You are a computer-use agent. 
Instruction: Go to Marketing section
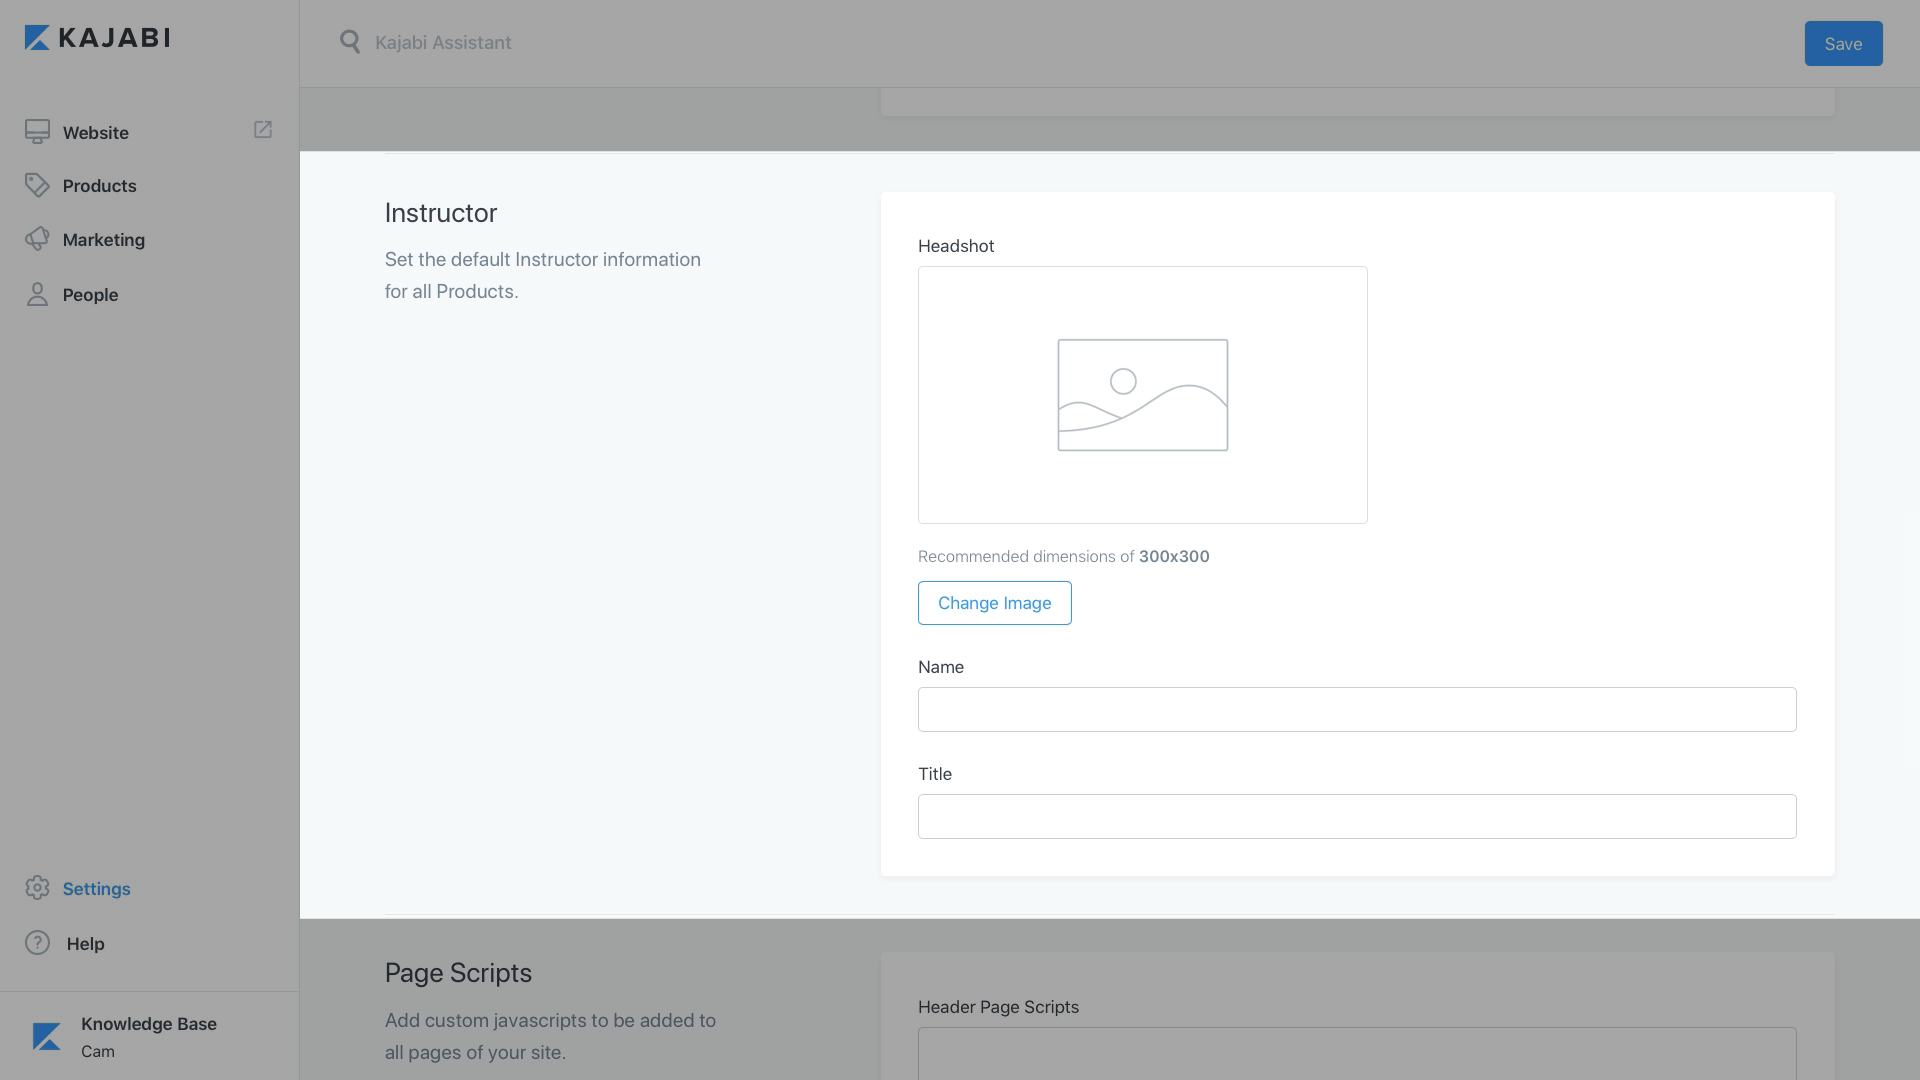point(103,240)
